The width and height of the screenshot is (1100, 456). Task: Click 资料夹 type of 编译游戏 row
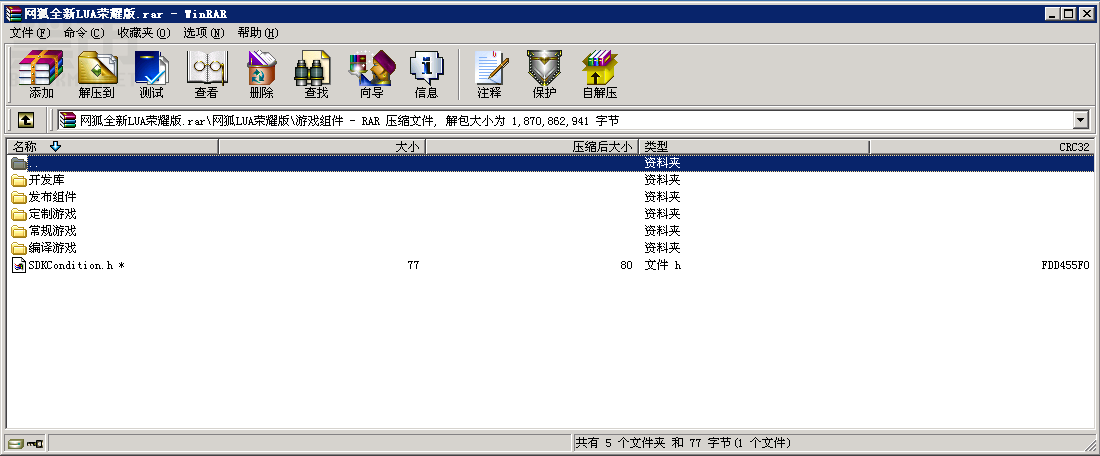click(662, 248)
